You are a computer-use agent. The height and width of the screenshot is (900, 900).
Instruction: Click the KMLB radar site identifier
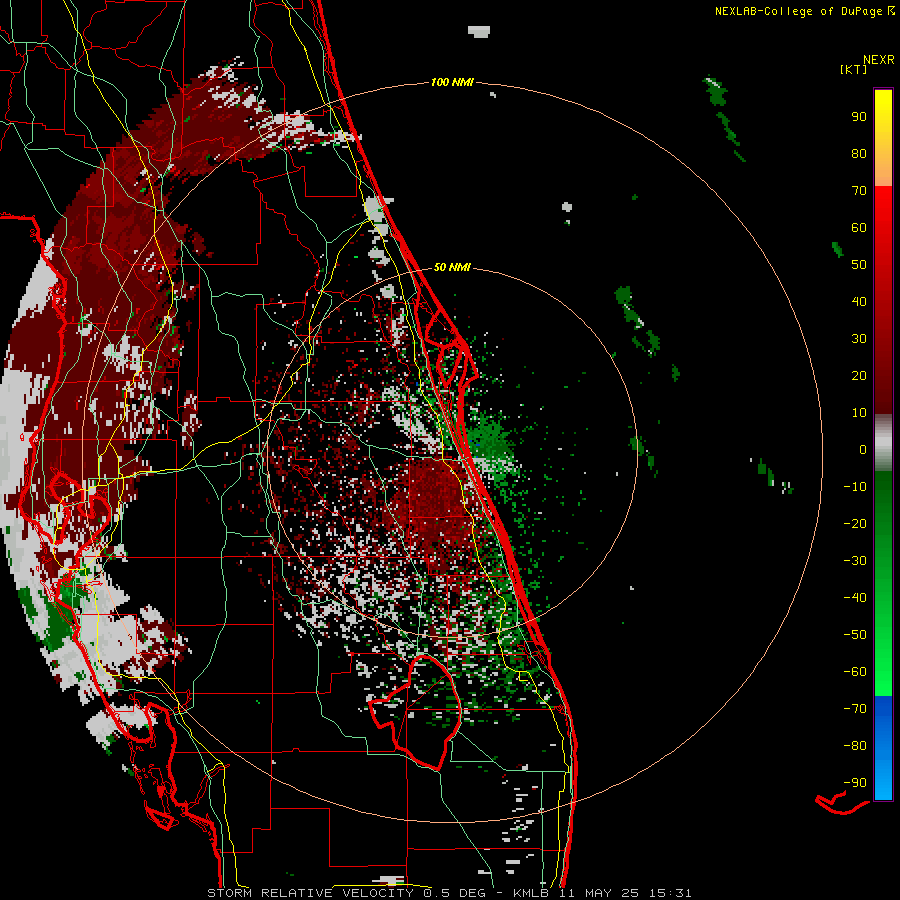point(530,893)
